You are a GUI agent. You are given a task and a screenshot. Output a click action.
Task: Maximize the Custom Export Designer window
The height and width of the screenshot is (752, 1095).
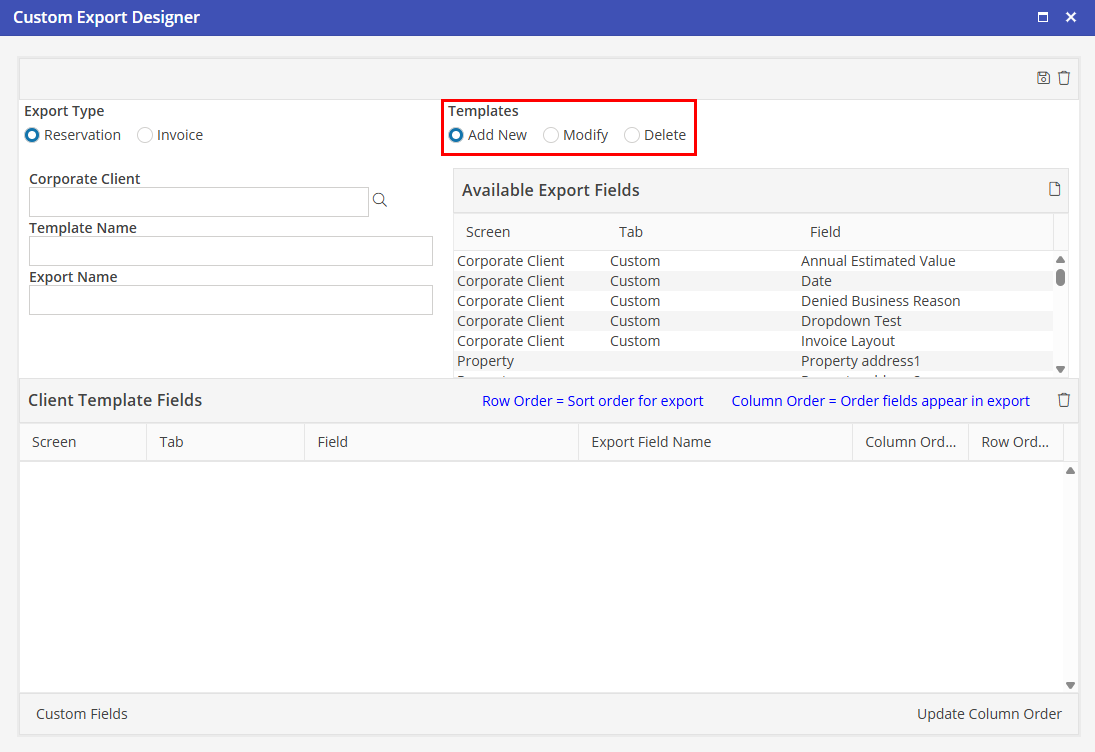click(x=1043, y=18)
